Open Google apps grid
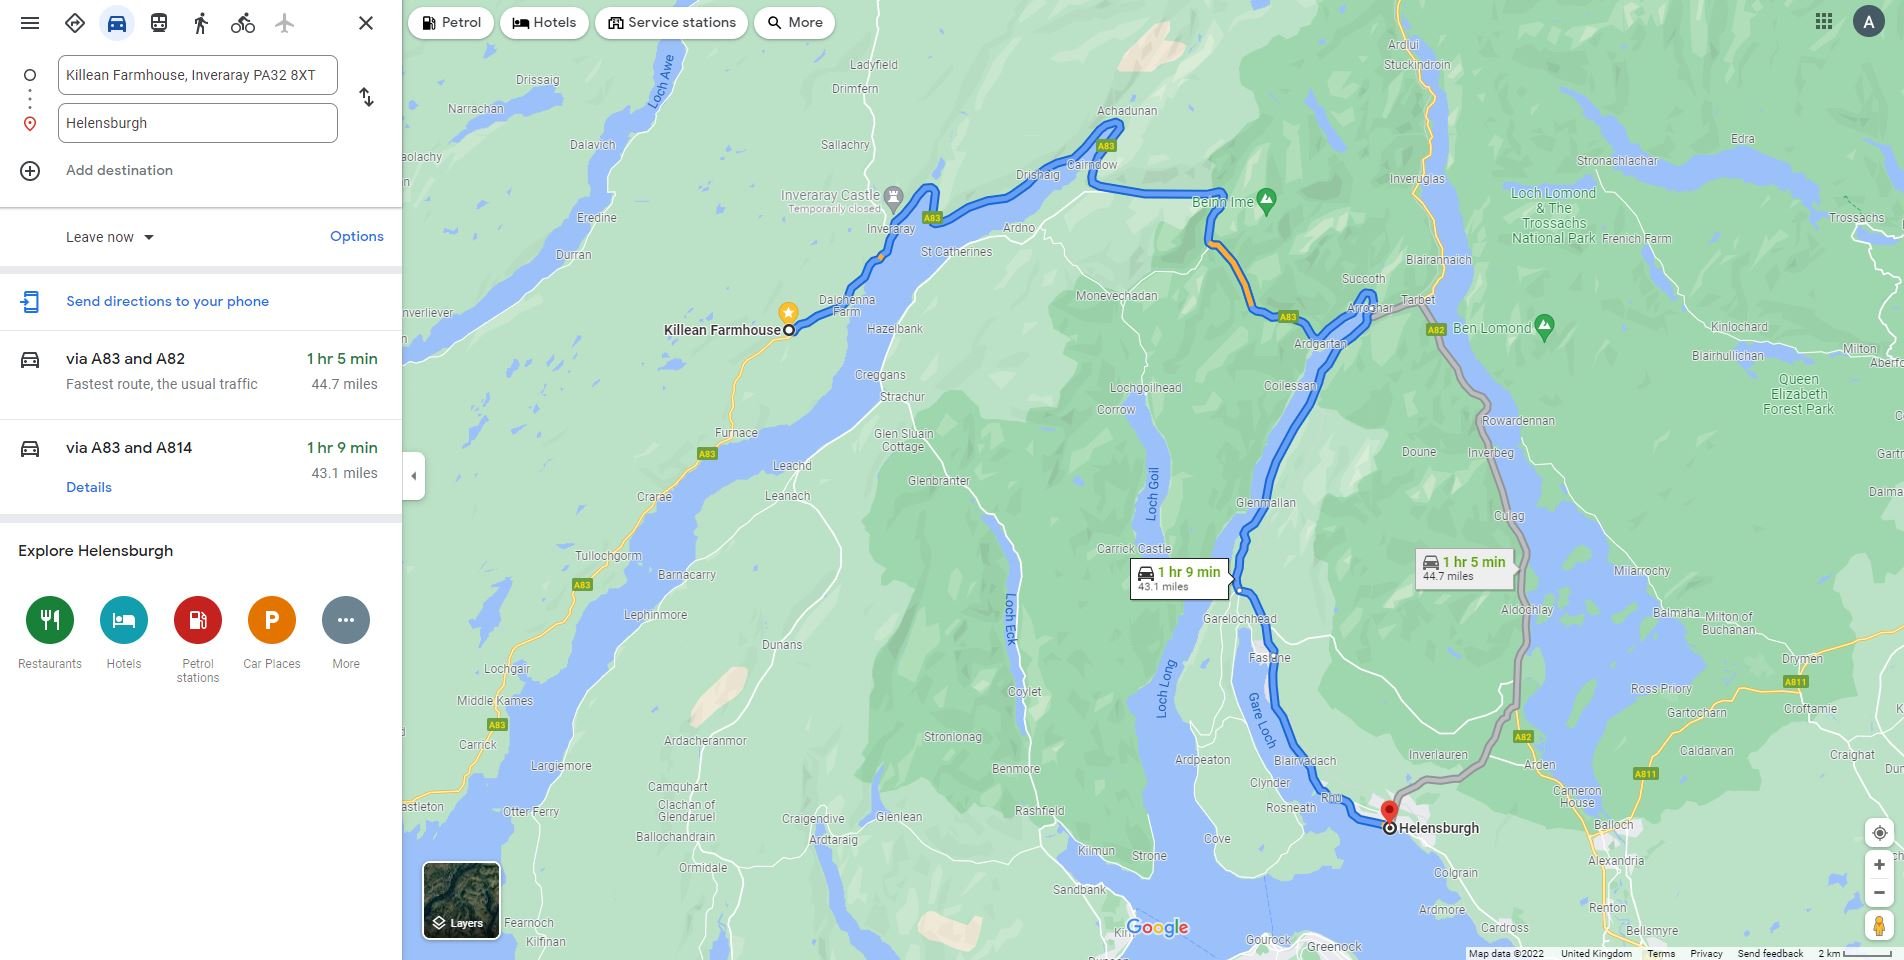 [x=1824, y=21]
